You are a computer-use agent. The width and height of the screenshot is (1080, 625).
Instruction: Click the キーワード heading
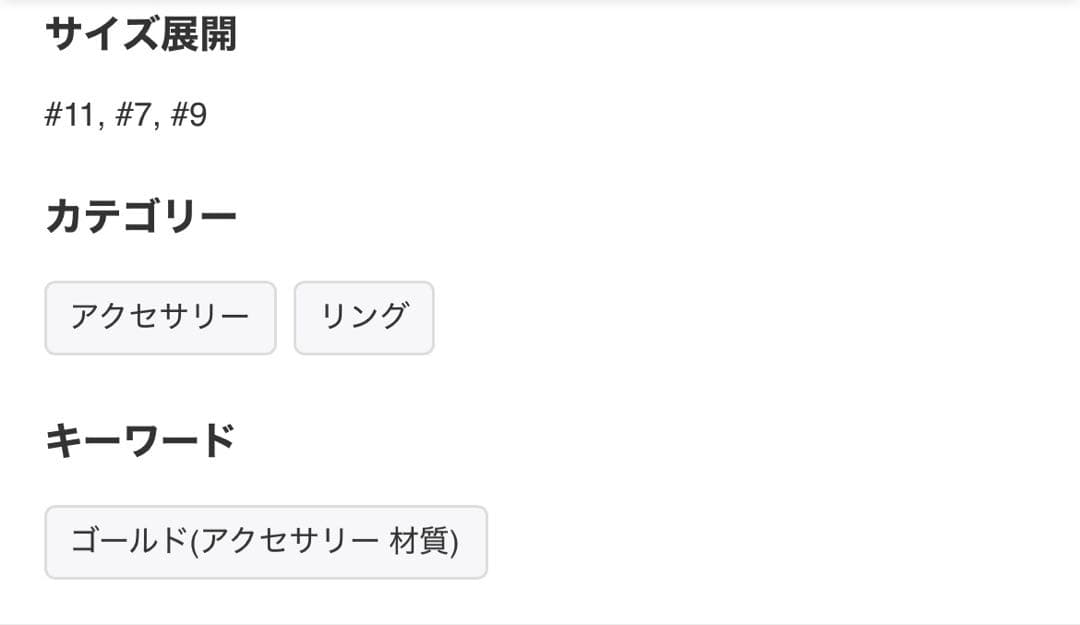(140, 437)
